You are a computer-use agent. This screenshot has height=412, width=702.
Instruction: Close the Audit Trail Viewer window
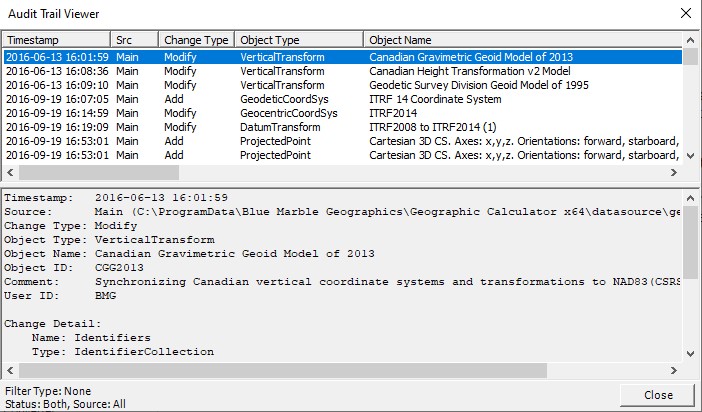tap(685, 13)
